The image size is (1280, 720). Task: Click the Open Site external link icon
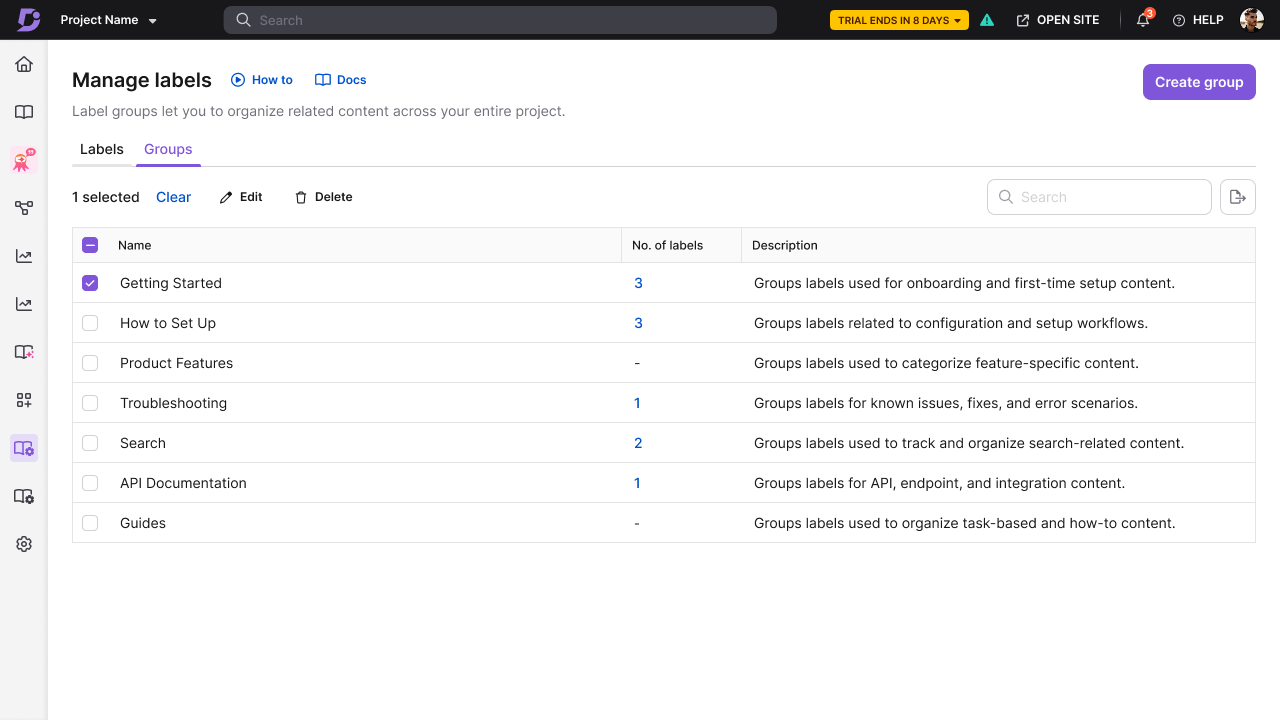[1023, 20]
